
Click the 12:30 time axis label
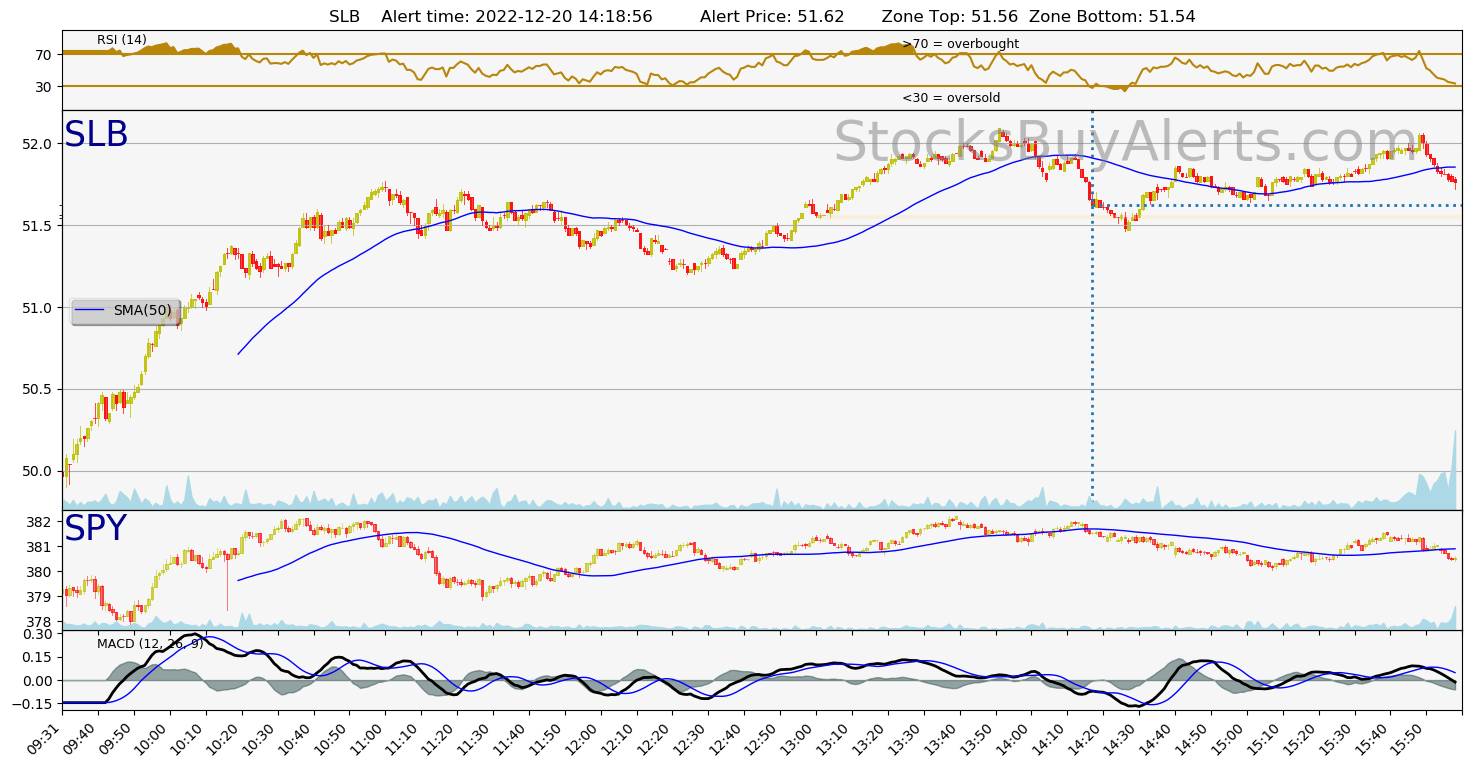pos(690,738)
